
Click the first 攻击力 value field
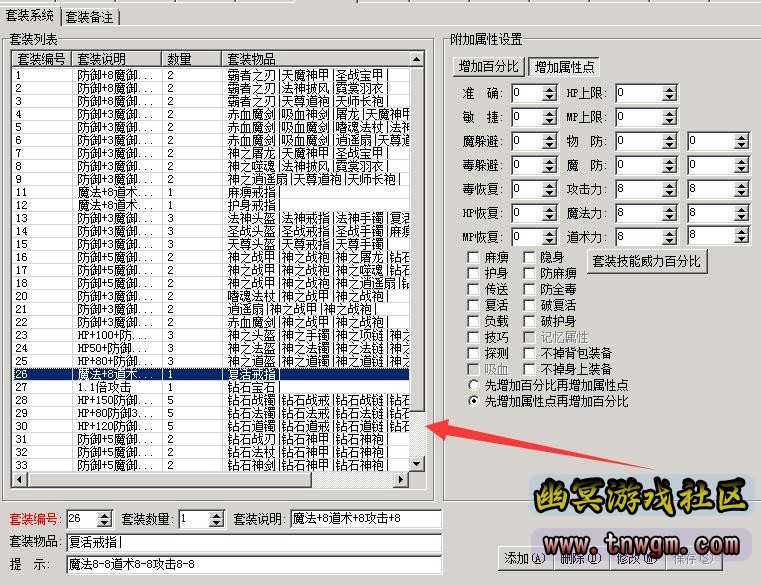[640, 189]
